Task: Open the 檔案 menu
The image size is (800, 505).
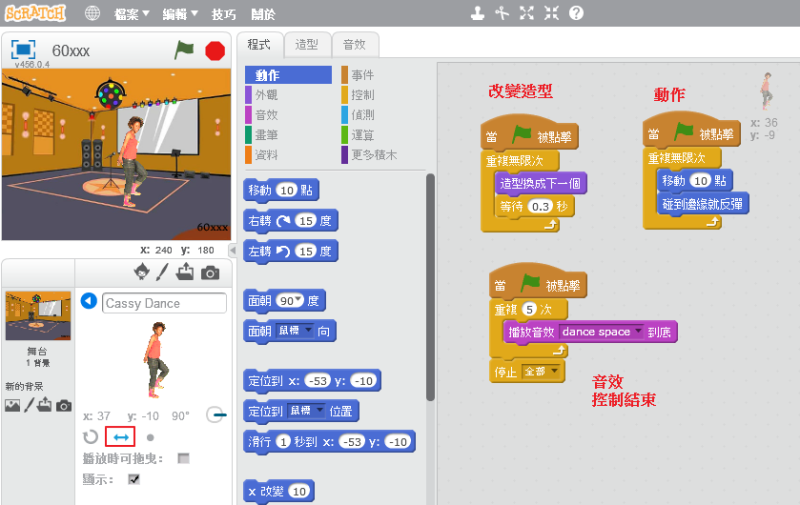Action: click(130, 14)
